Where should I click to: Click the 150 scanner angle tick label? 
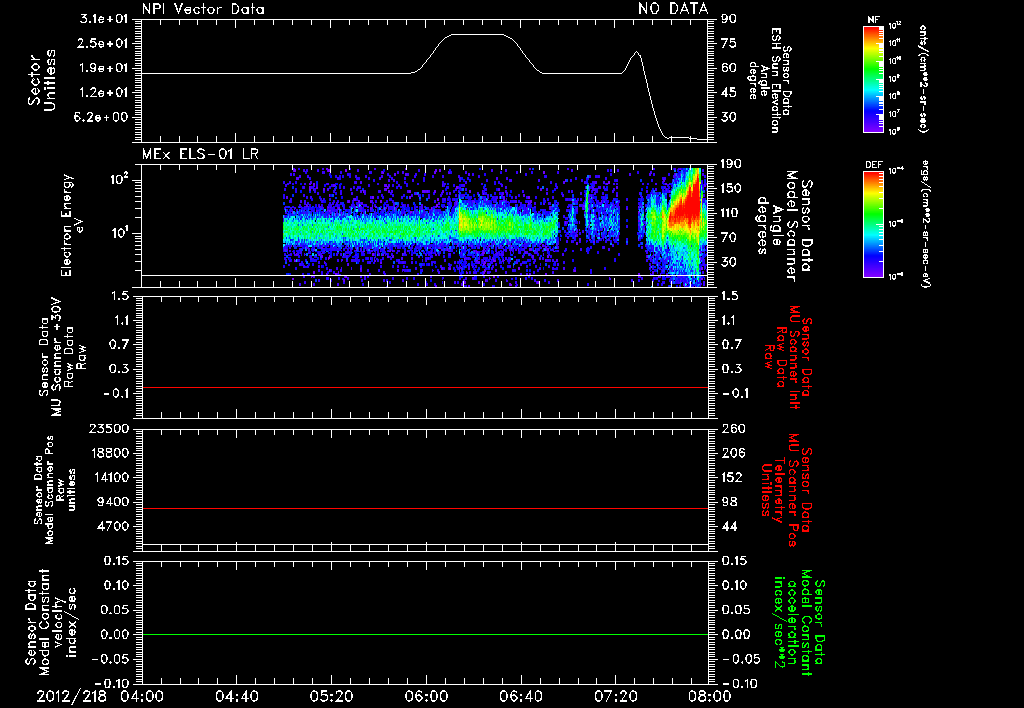pos(731,188)
